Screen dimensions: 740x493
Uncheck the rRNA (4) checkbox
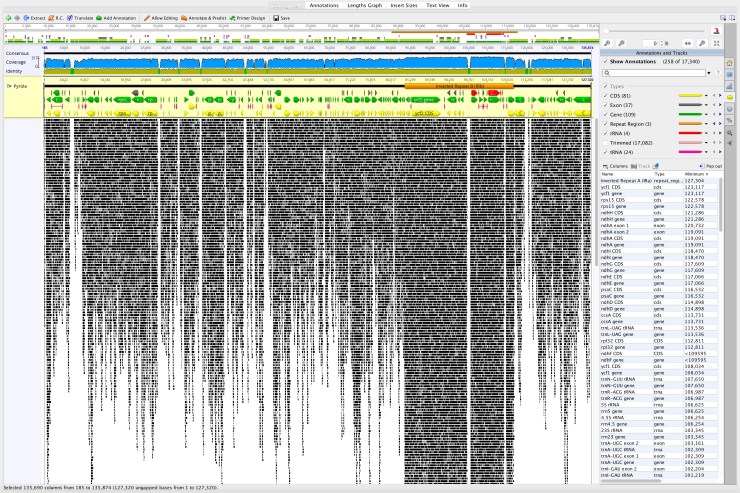pyautogui.click(x=605, y=134)
